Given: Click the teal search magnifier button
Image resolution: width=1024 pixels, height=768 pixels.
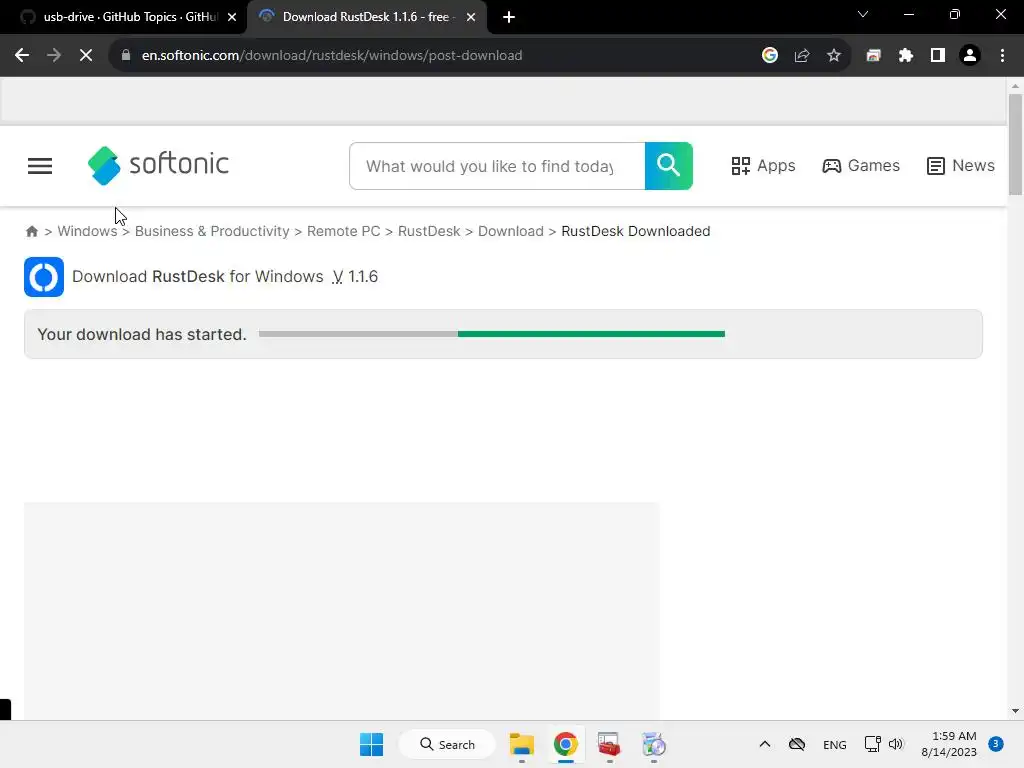Looking at the screenshot, I should 669,166.
